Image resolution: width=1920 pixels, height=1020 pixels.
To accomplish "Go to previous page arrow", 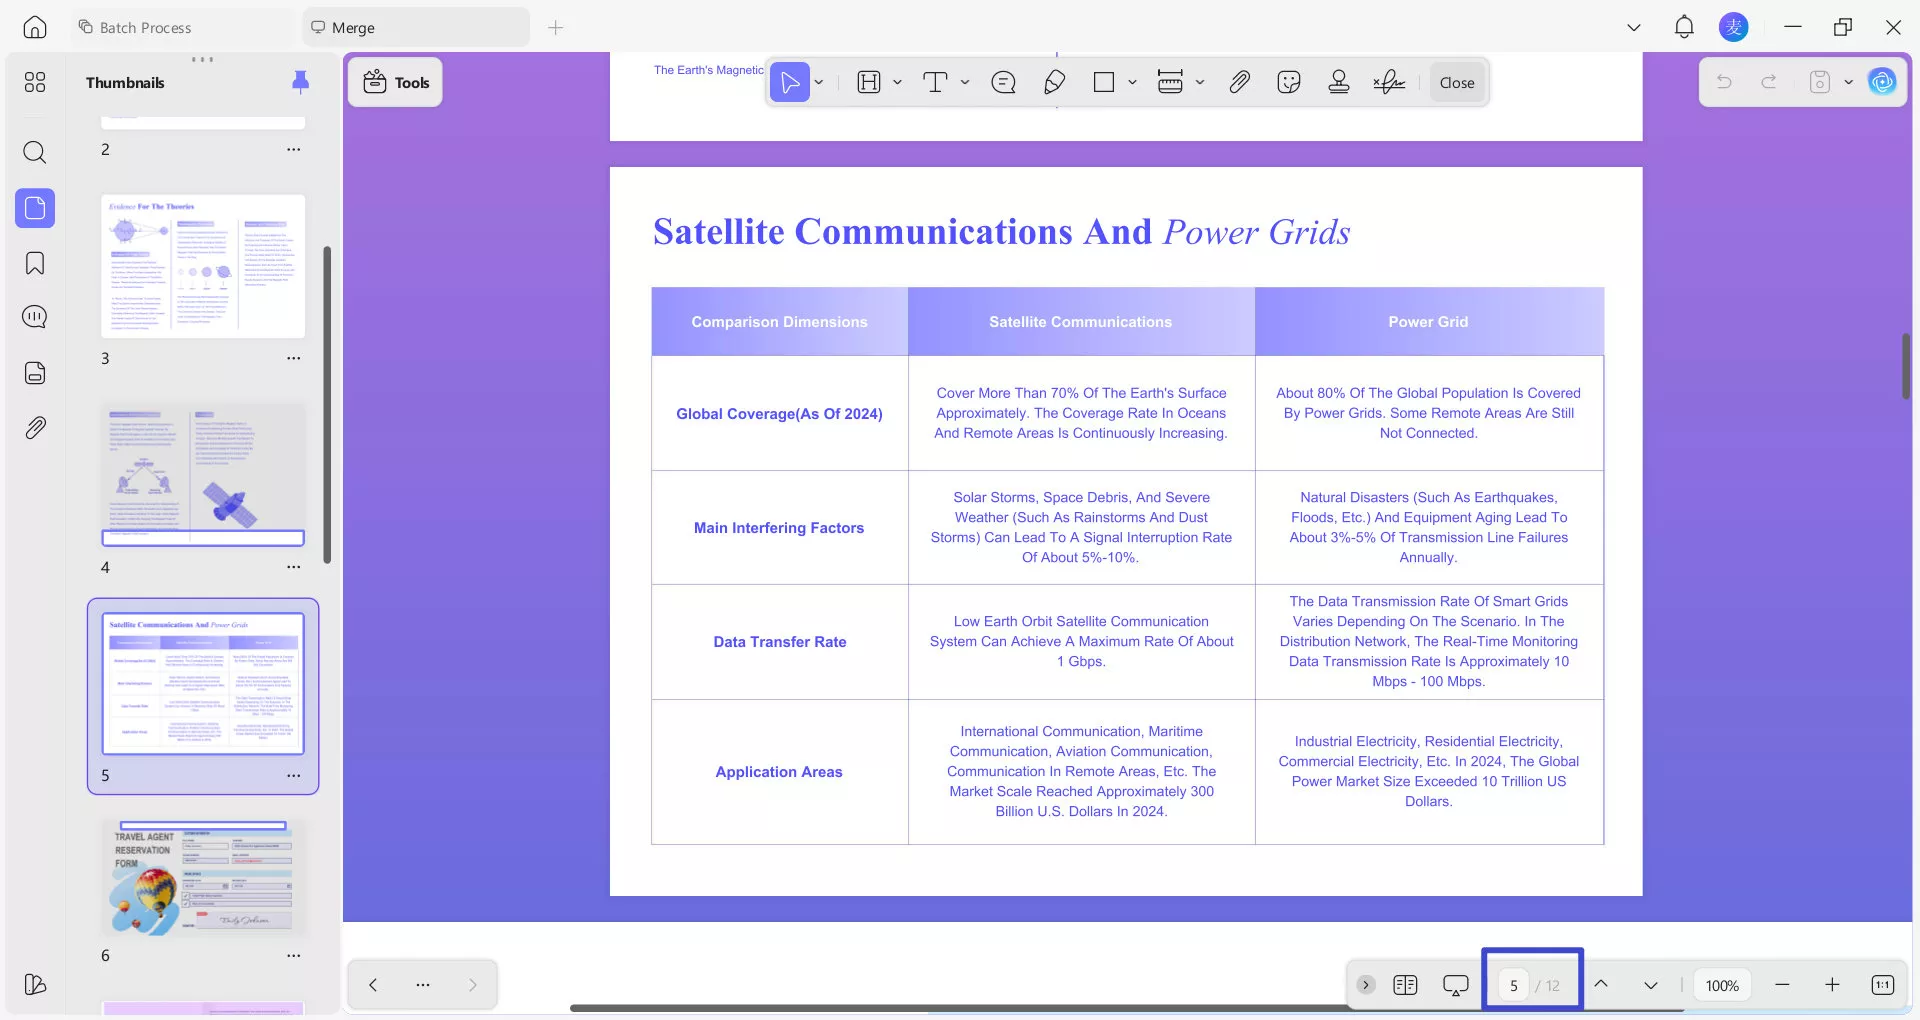I will click(x=1601, y=985).
